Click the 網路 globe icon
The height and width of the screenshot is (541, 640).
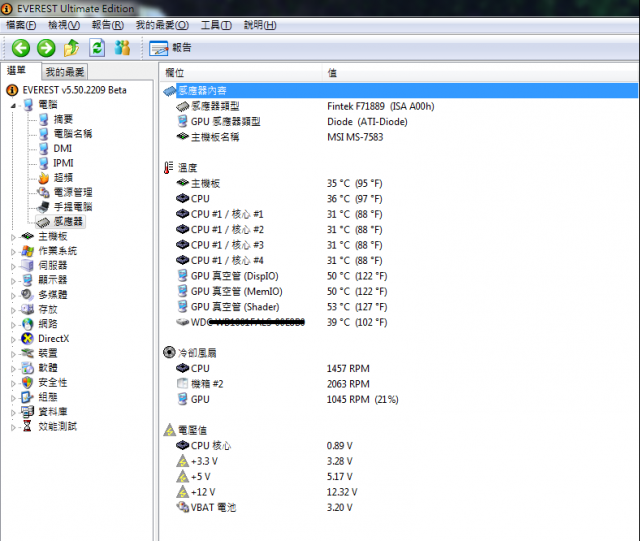coord(27,324)
